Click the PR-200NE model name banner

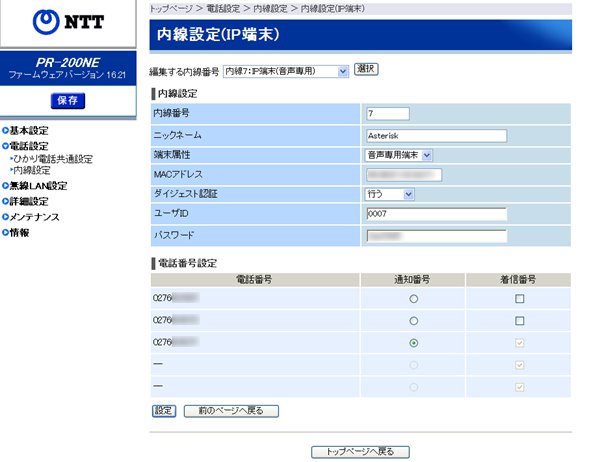click(68, 63)
